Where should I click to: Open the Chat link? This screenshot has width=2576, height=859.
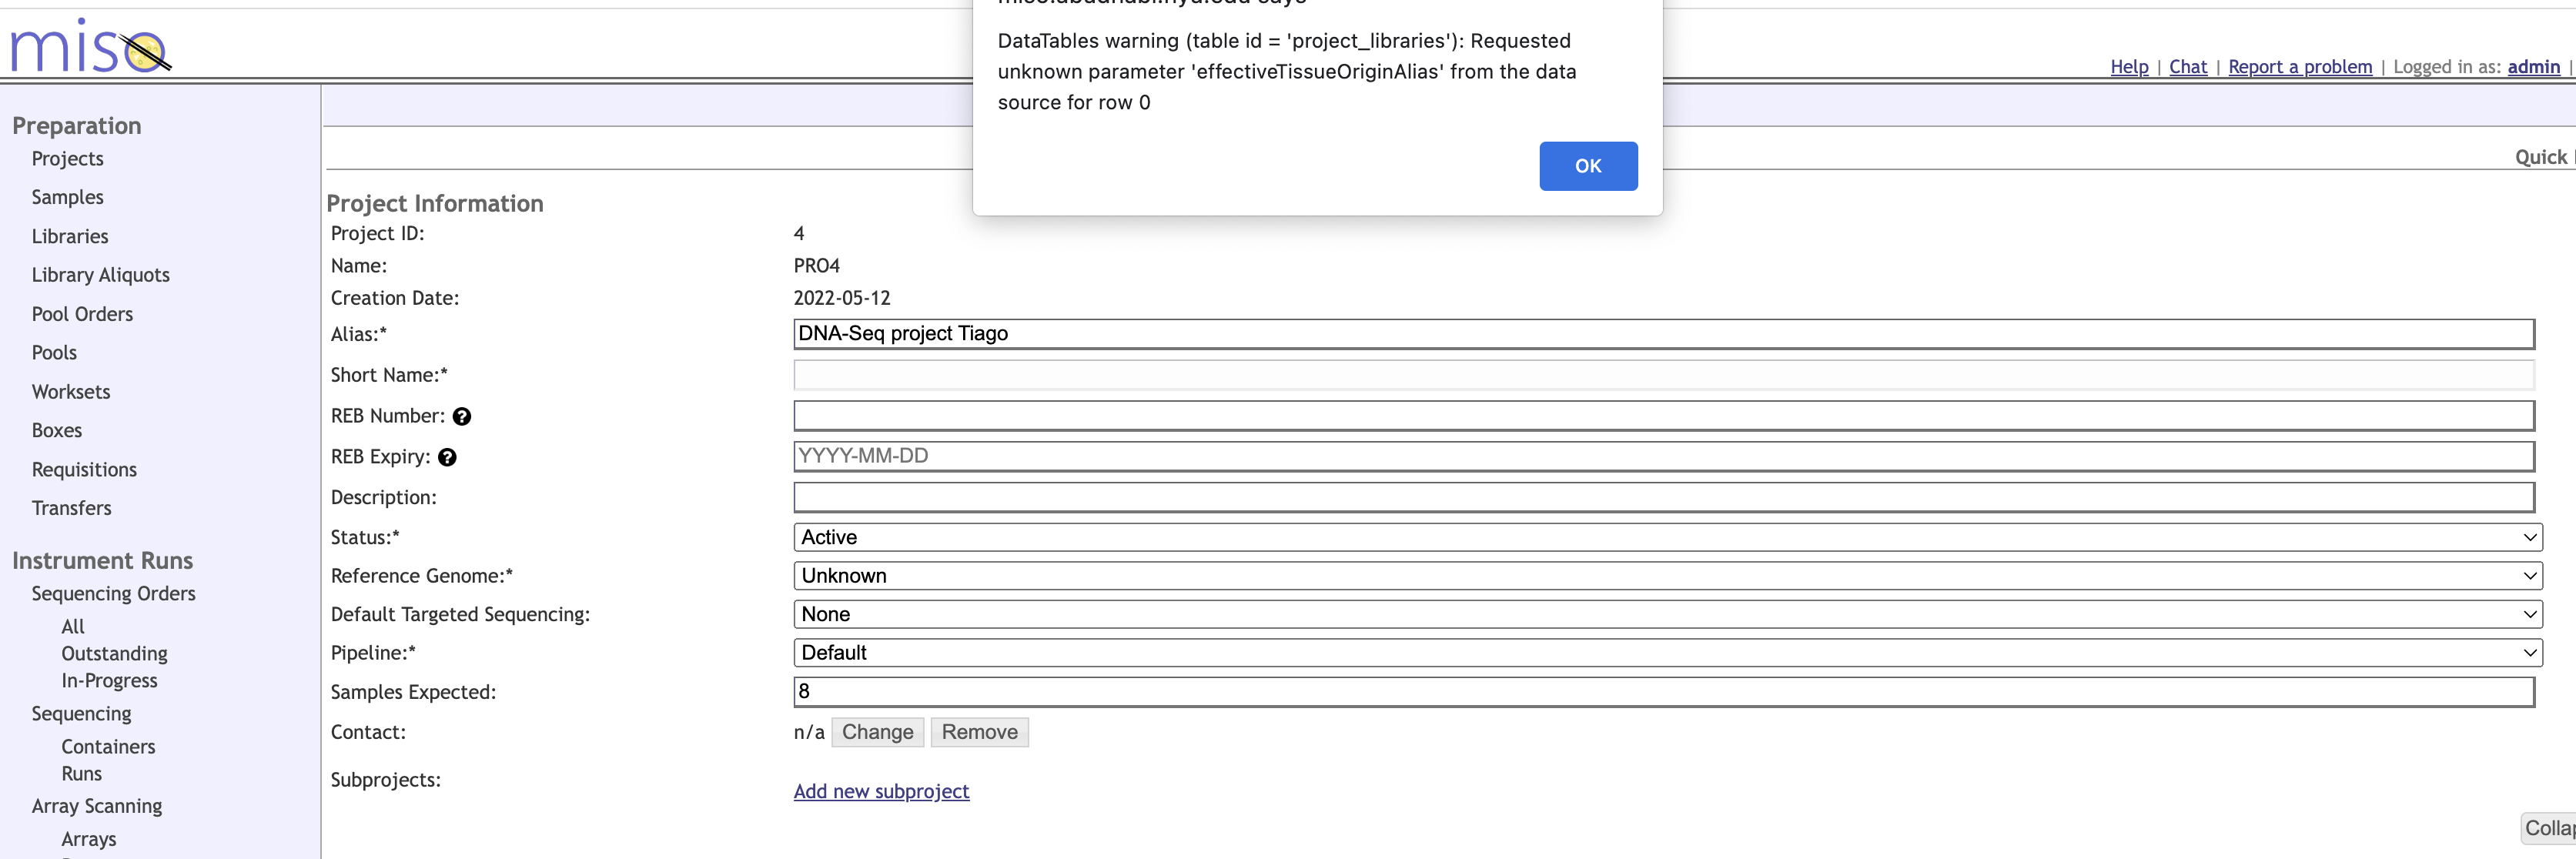point(2188,67)
